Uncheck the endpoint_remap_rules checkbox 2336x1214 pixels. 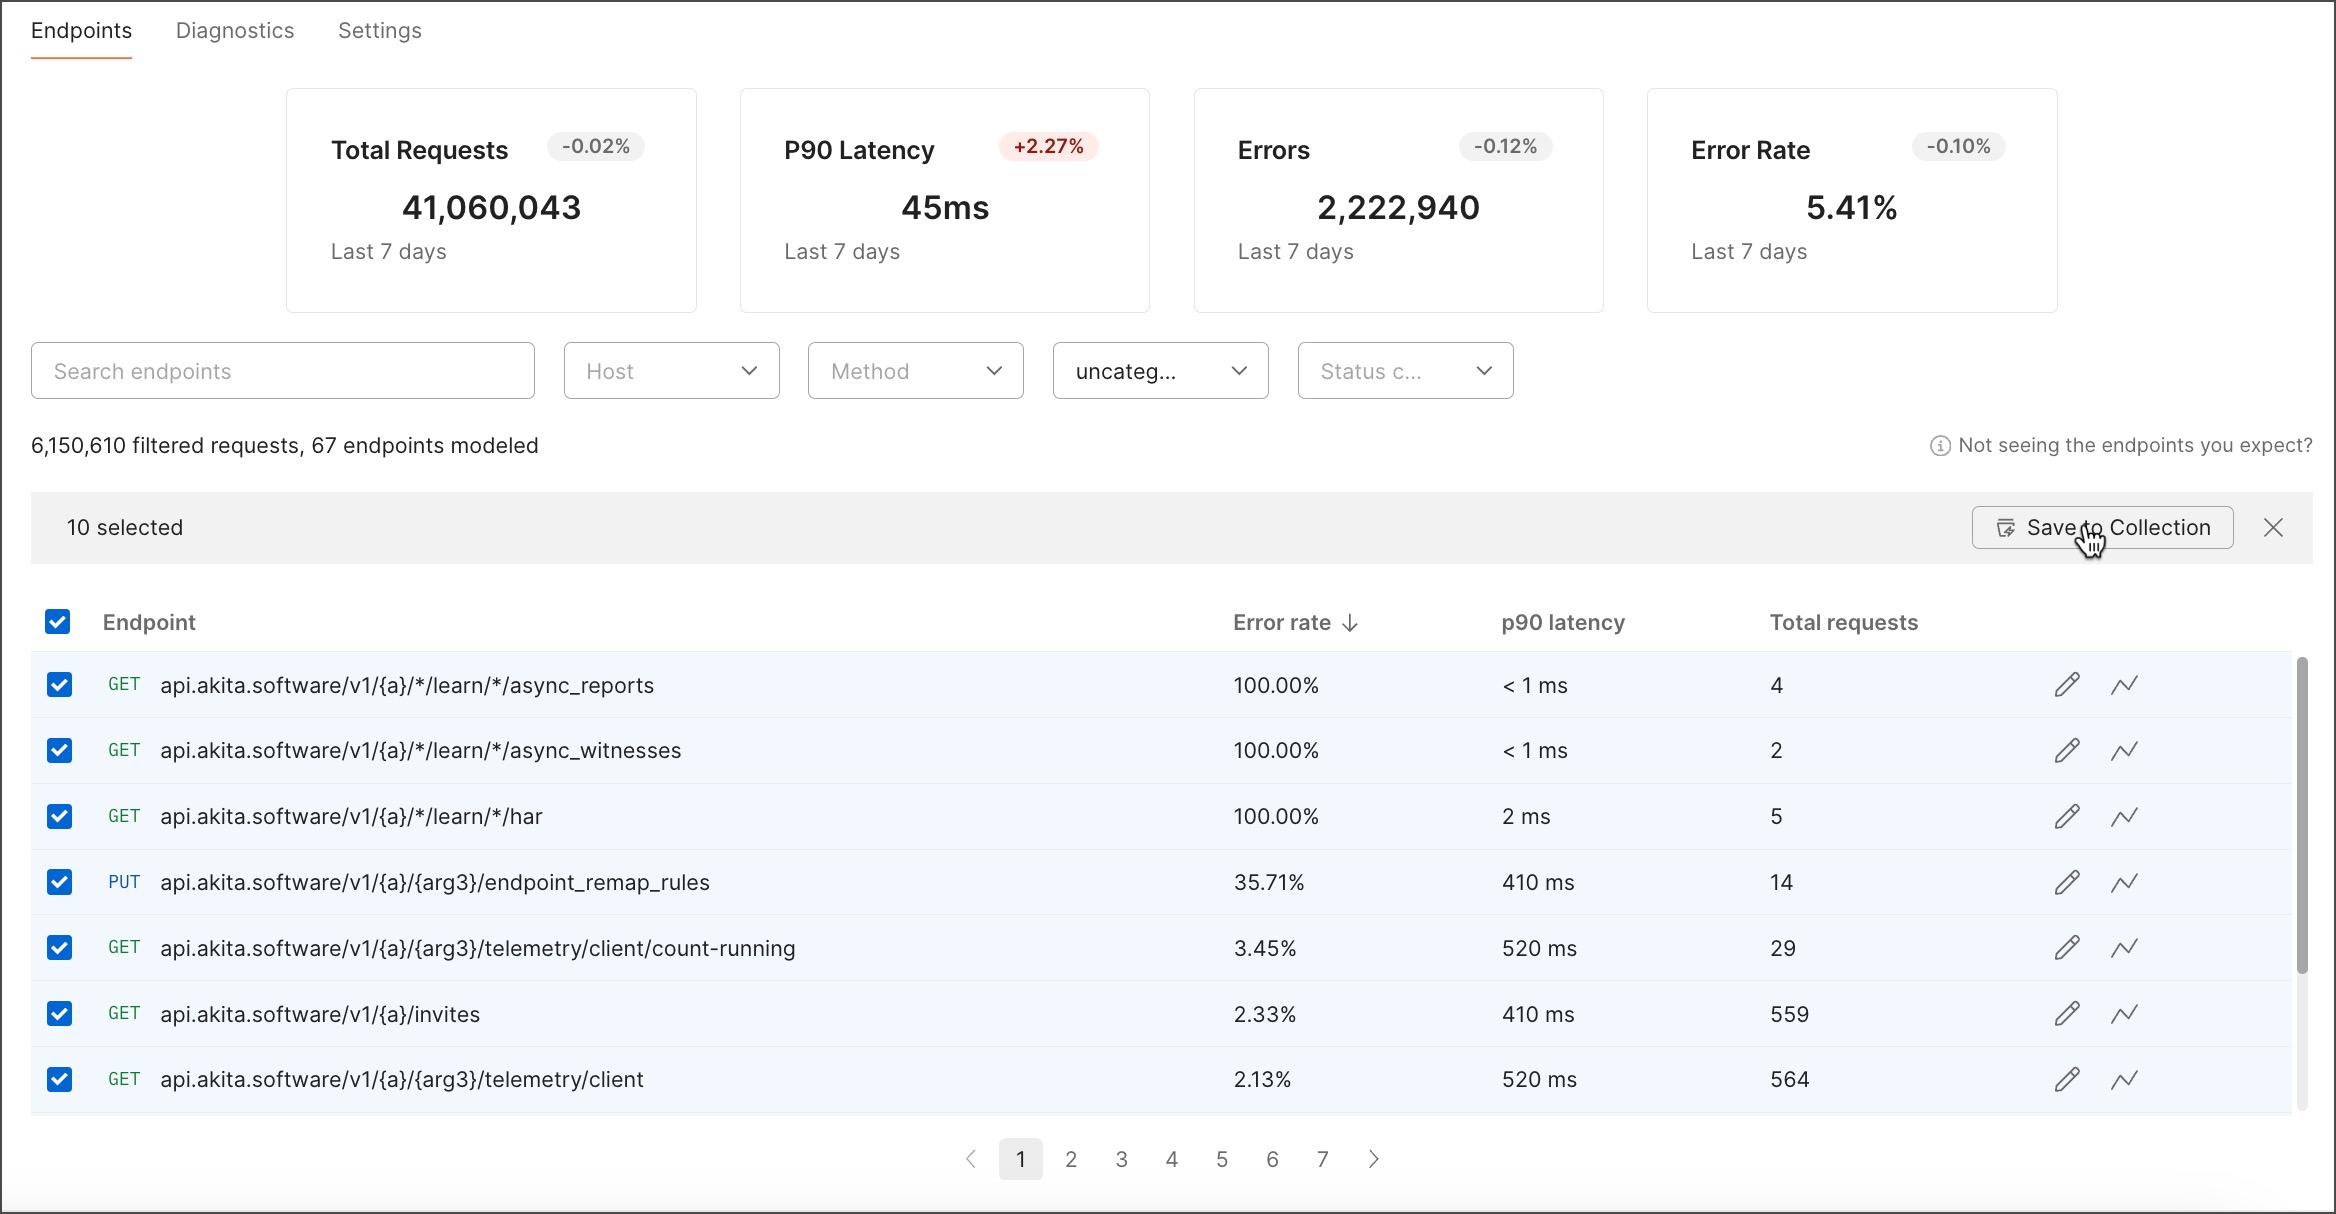click(60, 883)
